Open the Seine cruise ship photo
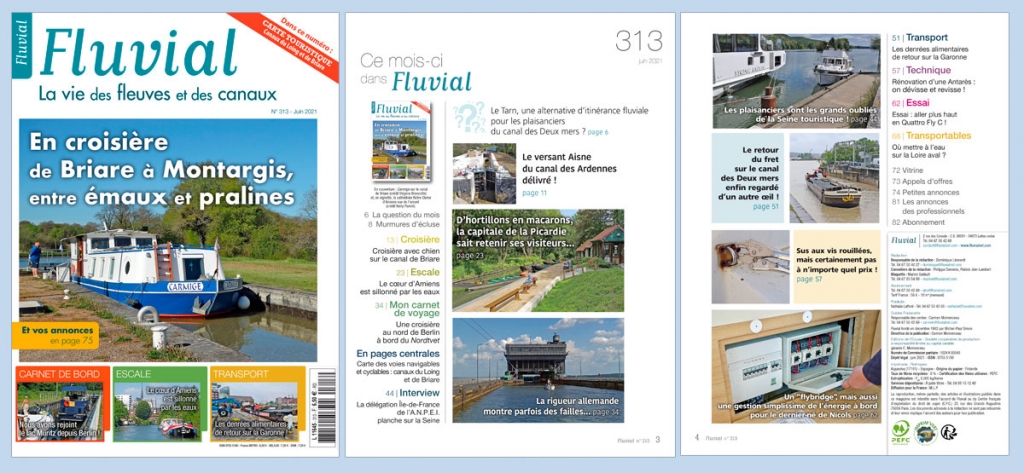Viewport: 1024px width, 473px height. [x=796, y=81]
